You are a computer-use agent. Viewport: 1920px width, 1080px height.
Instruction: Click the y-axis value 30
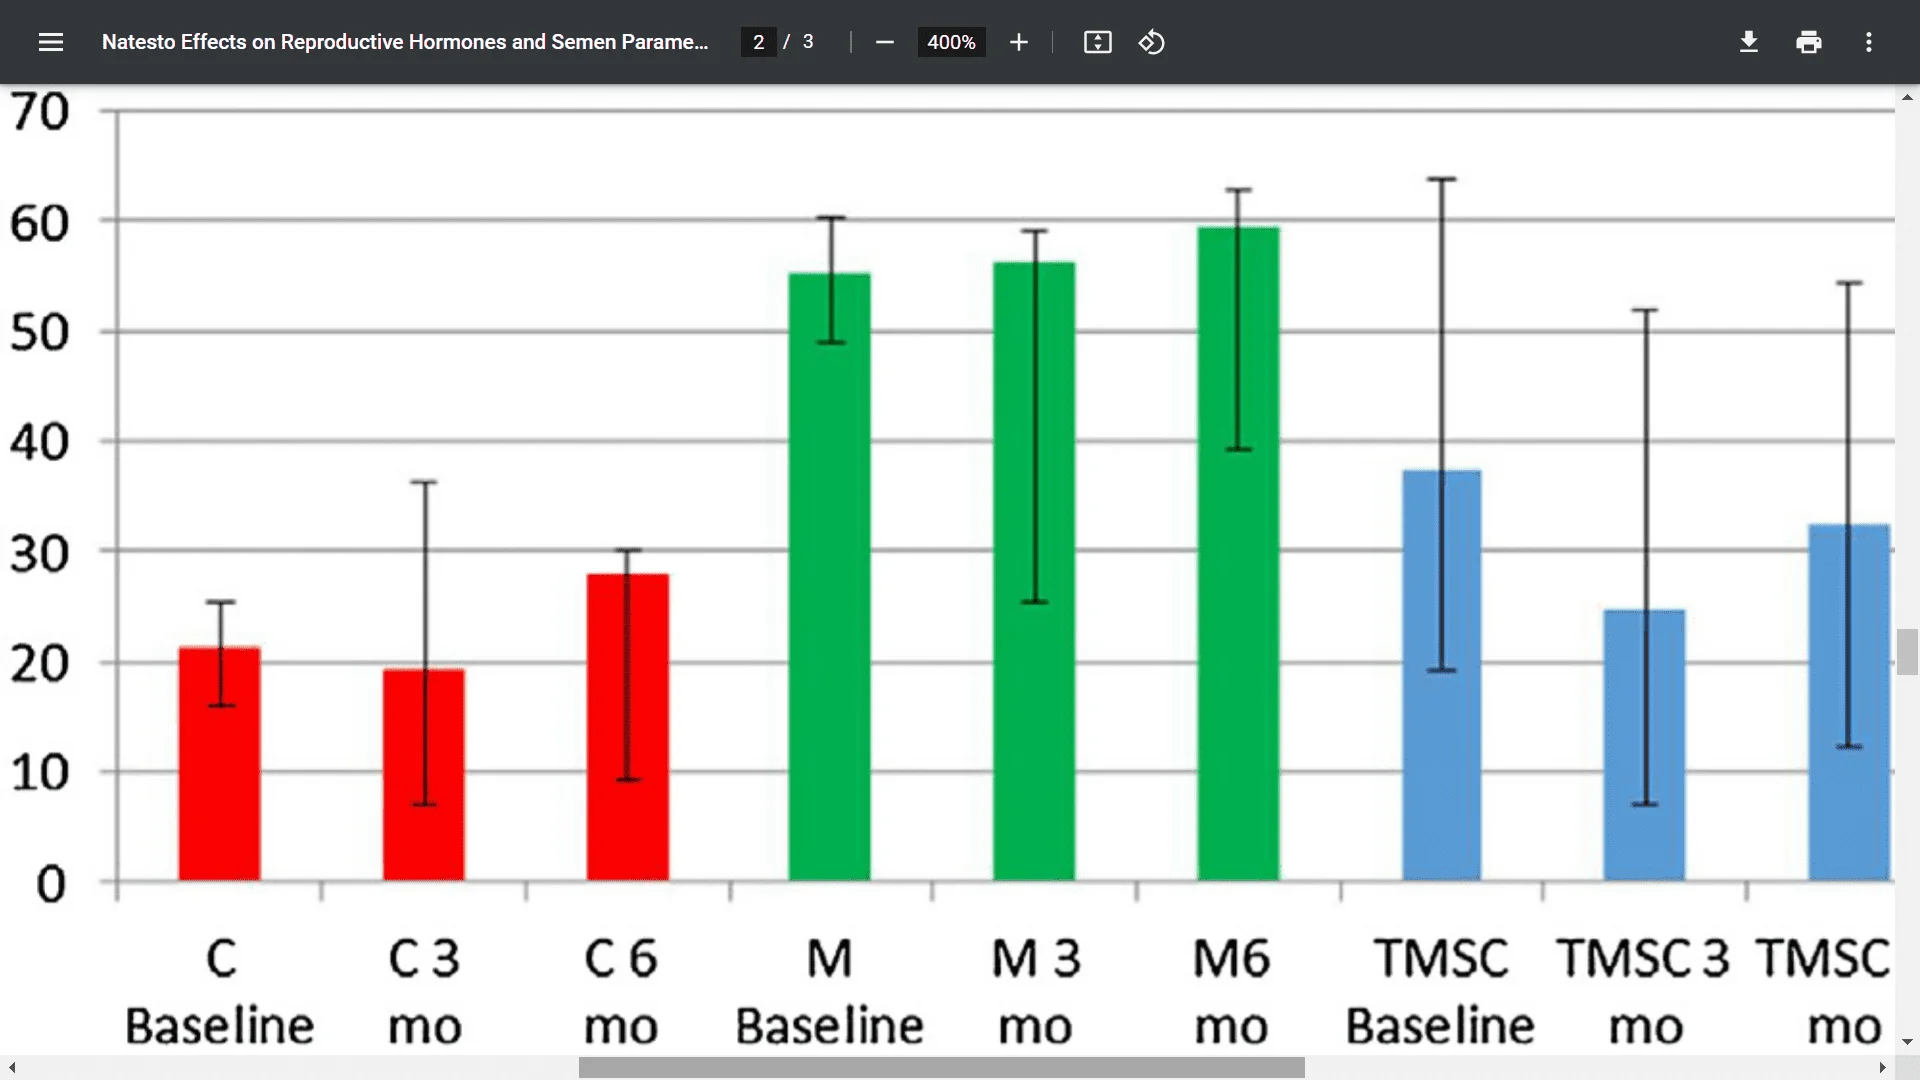[x=40, y=553]
